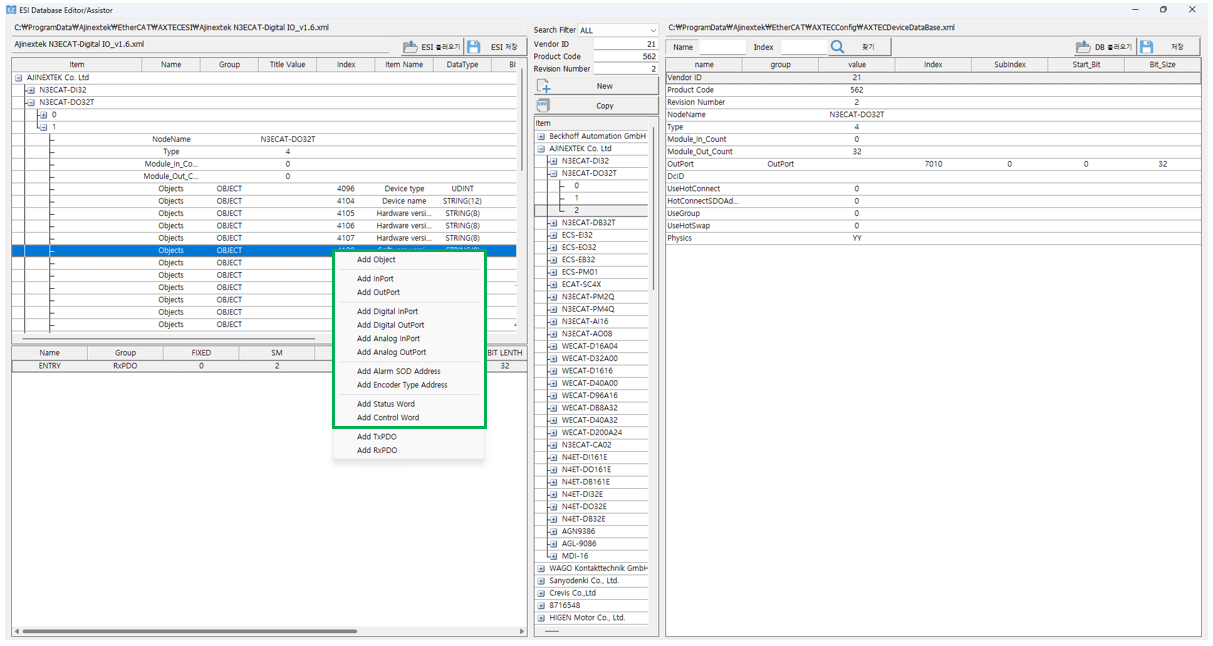1213x646 pixels.
Task: Click the ESI load folder icon
Action: pos(410,47)
